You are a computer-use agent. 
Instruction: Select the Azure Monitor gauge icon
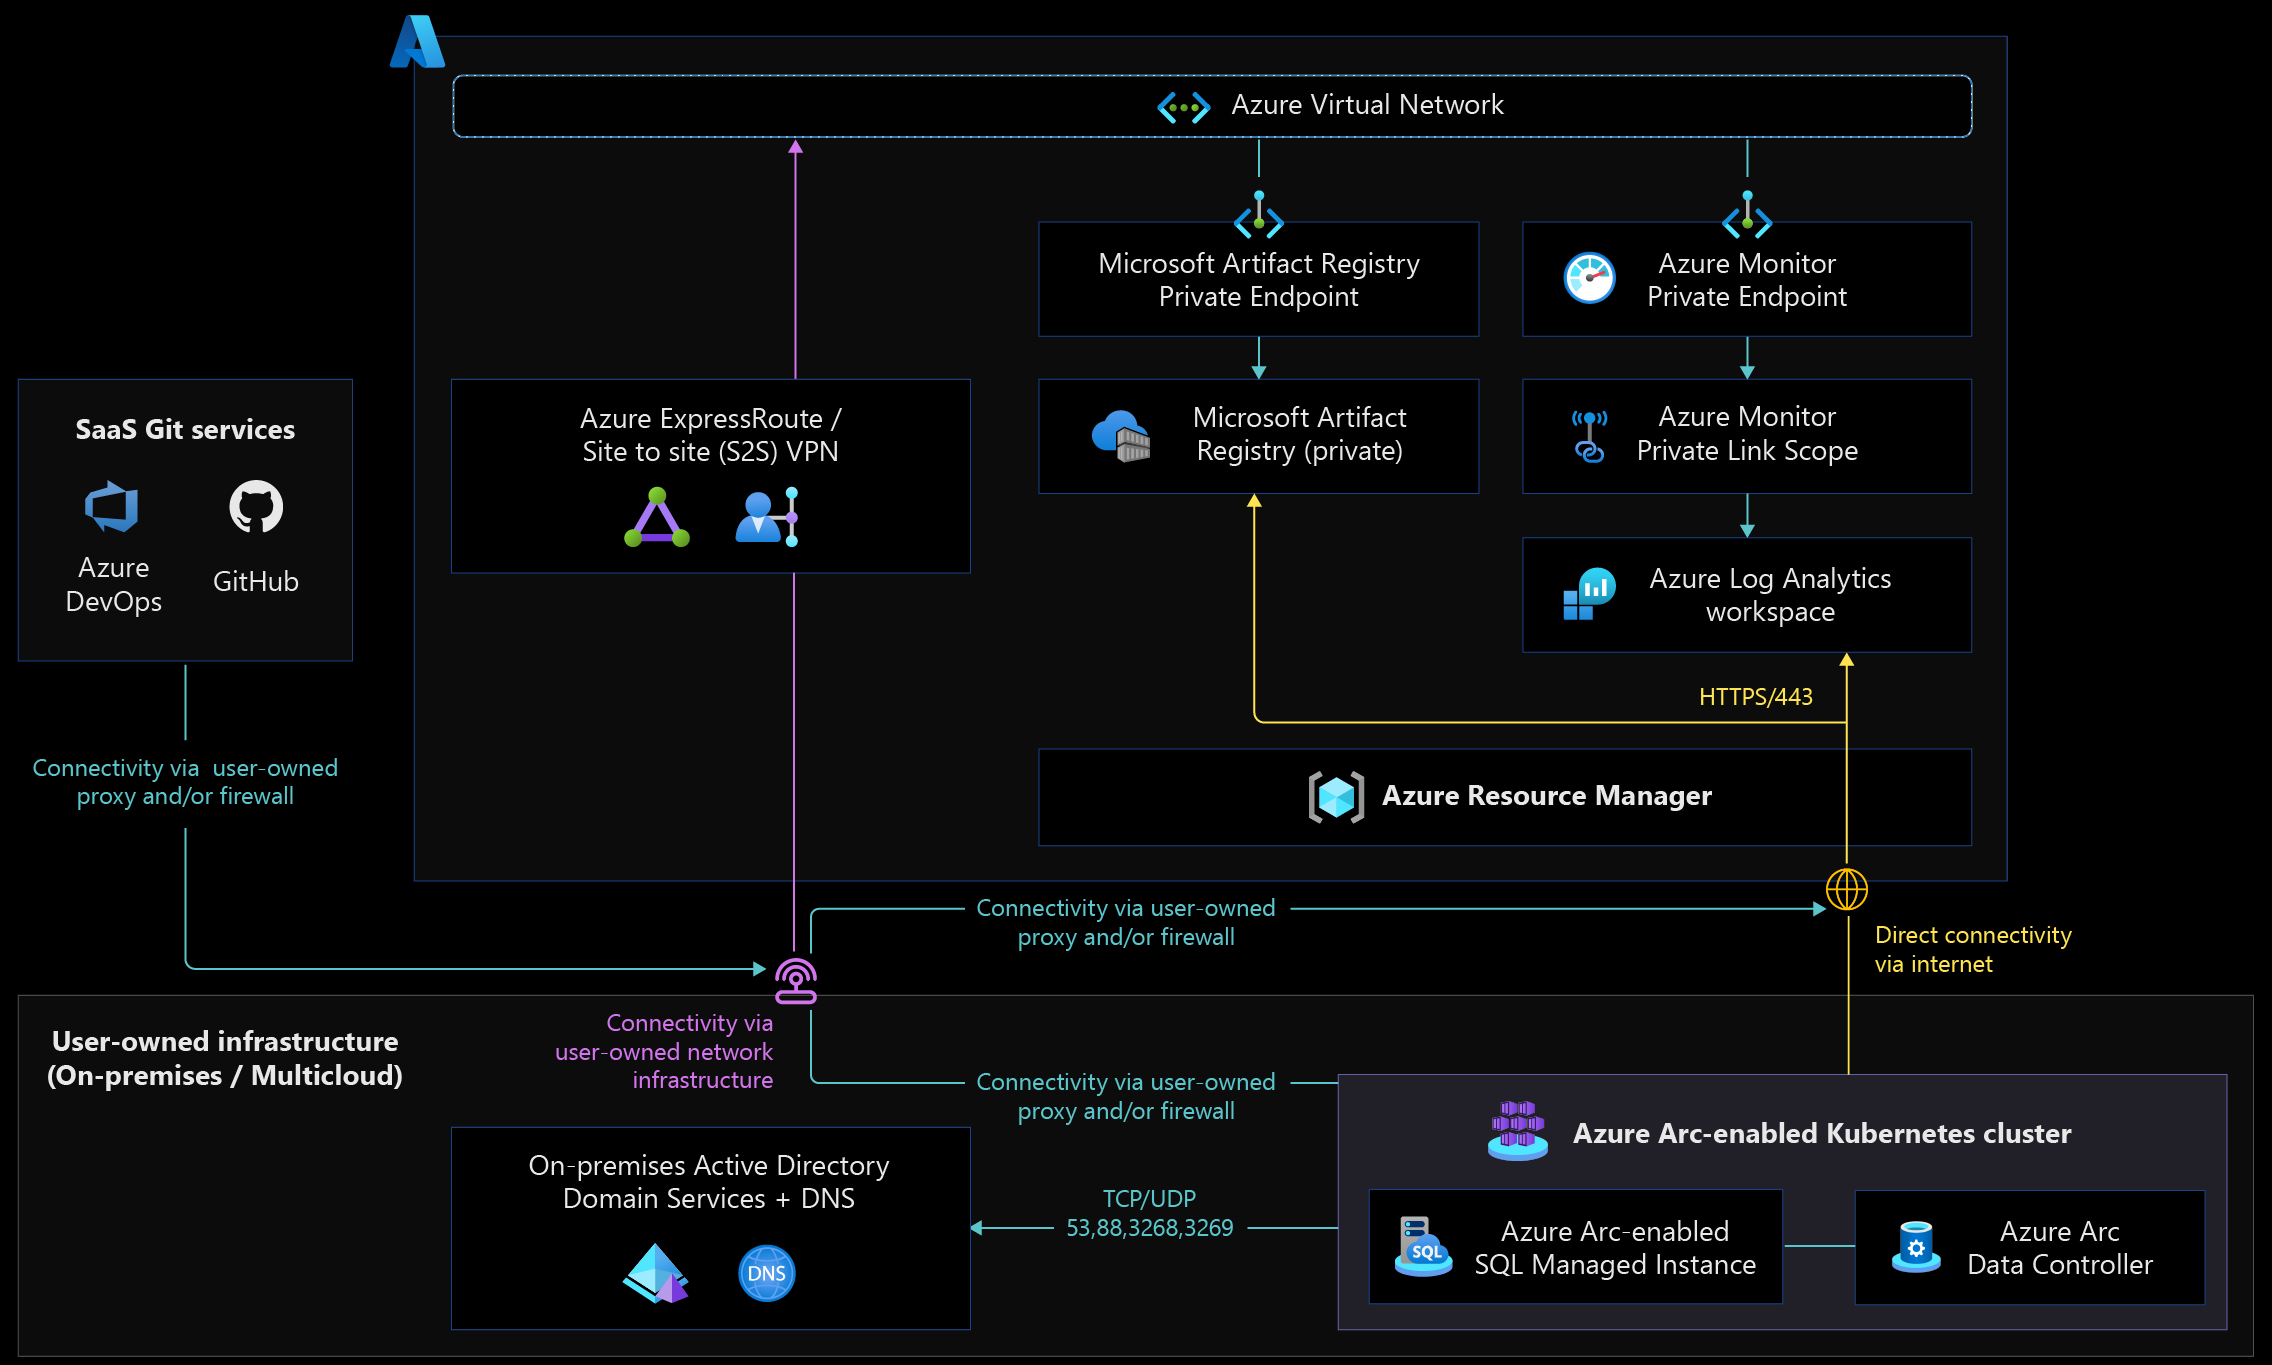point(1589,278)
